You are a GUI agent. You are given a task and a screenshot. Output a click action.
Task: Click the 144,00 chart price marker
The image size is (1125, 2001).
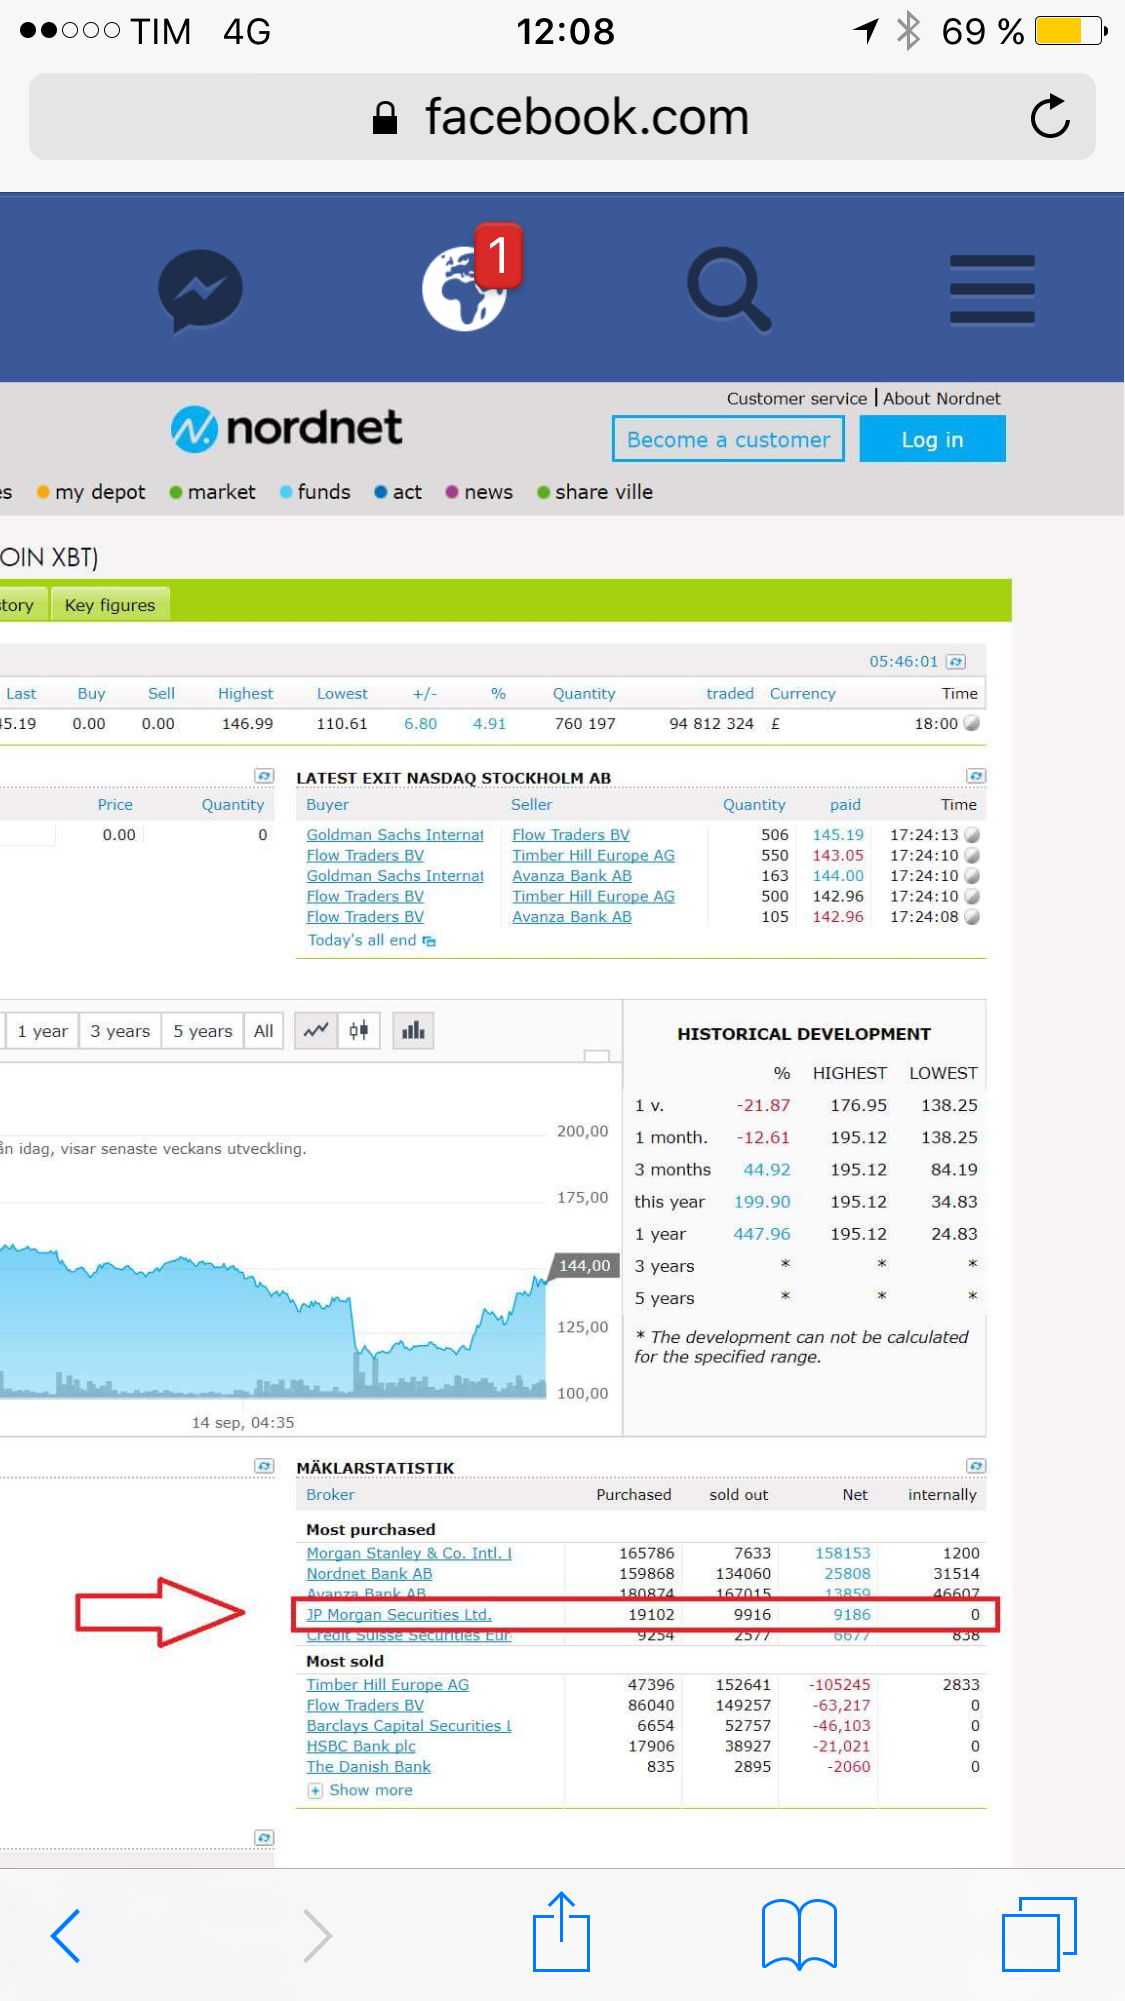click(584, 1265)
